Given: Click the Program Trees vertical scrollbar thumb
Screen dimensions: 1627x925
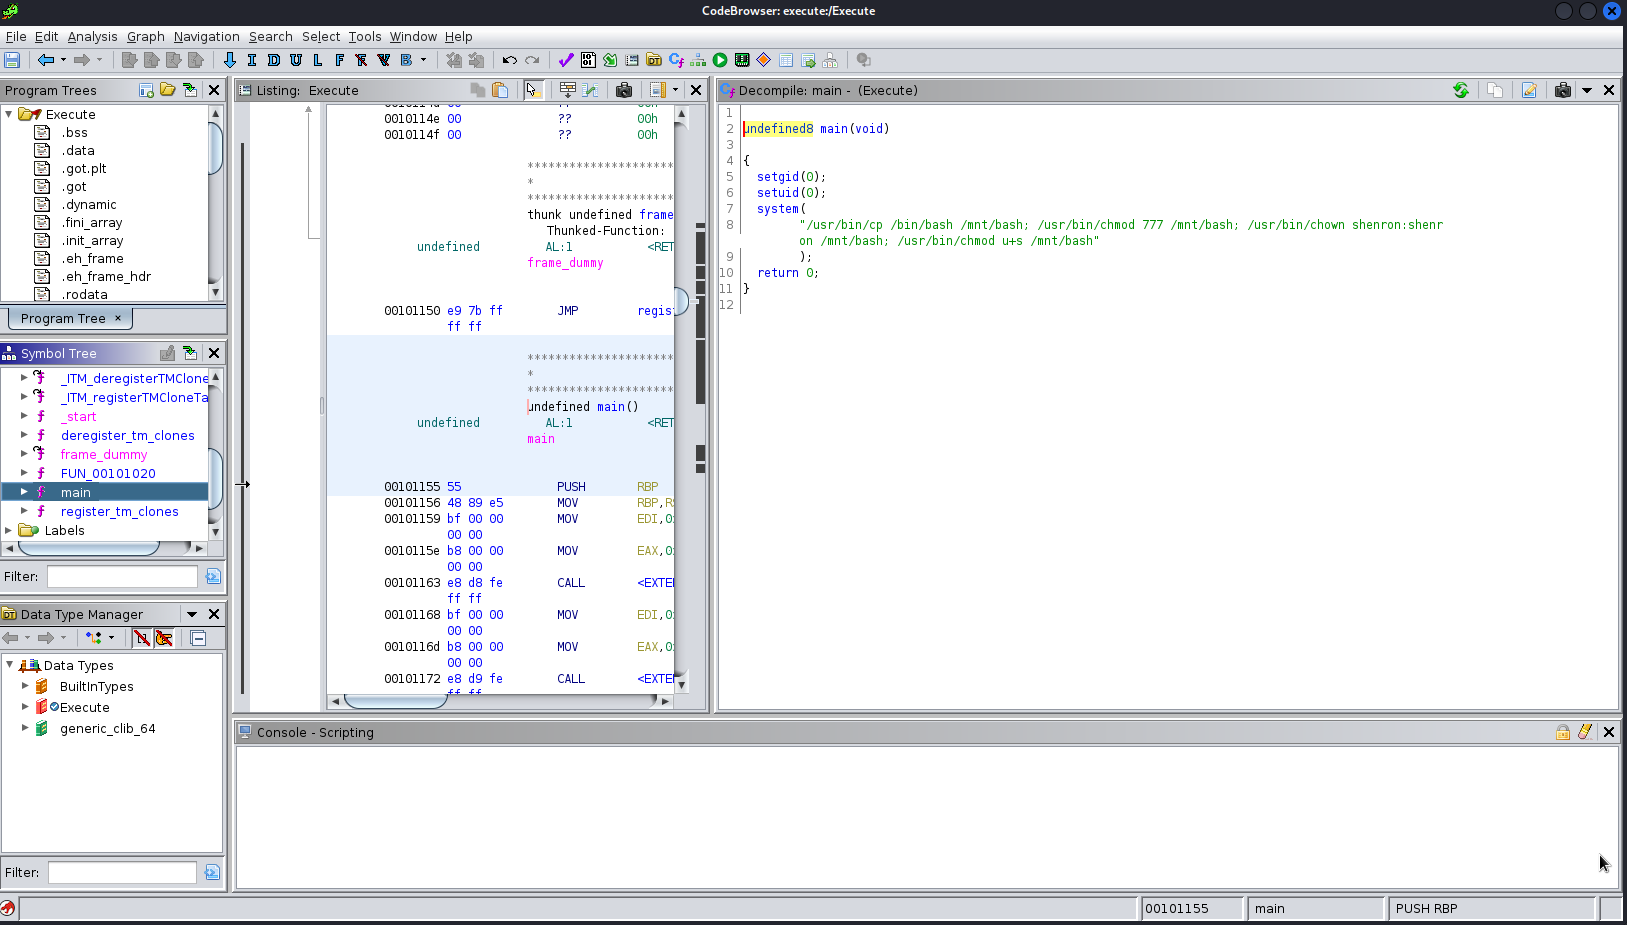Looking at the screenshot, I should click(x=215, y=148).
